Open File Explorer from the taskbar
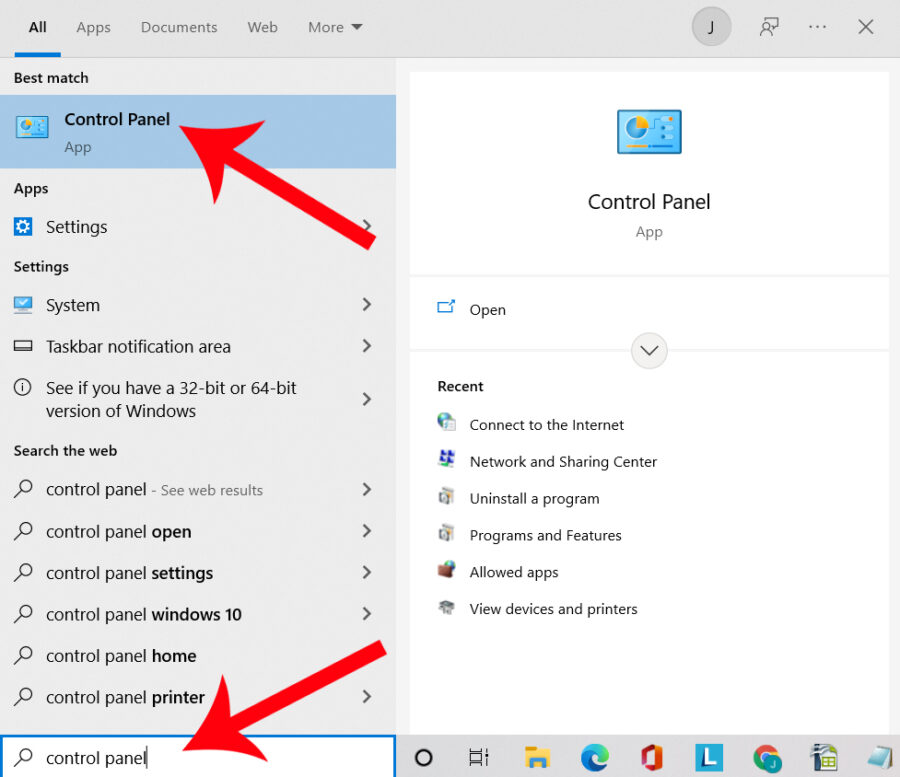 [x=537, y=757]
